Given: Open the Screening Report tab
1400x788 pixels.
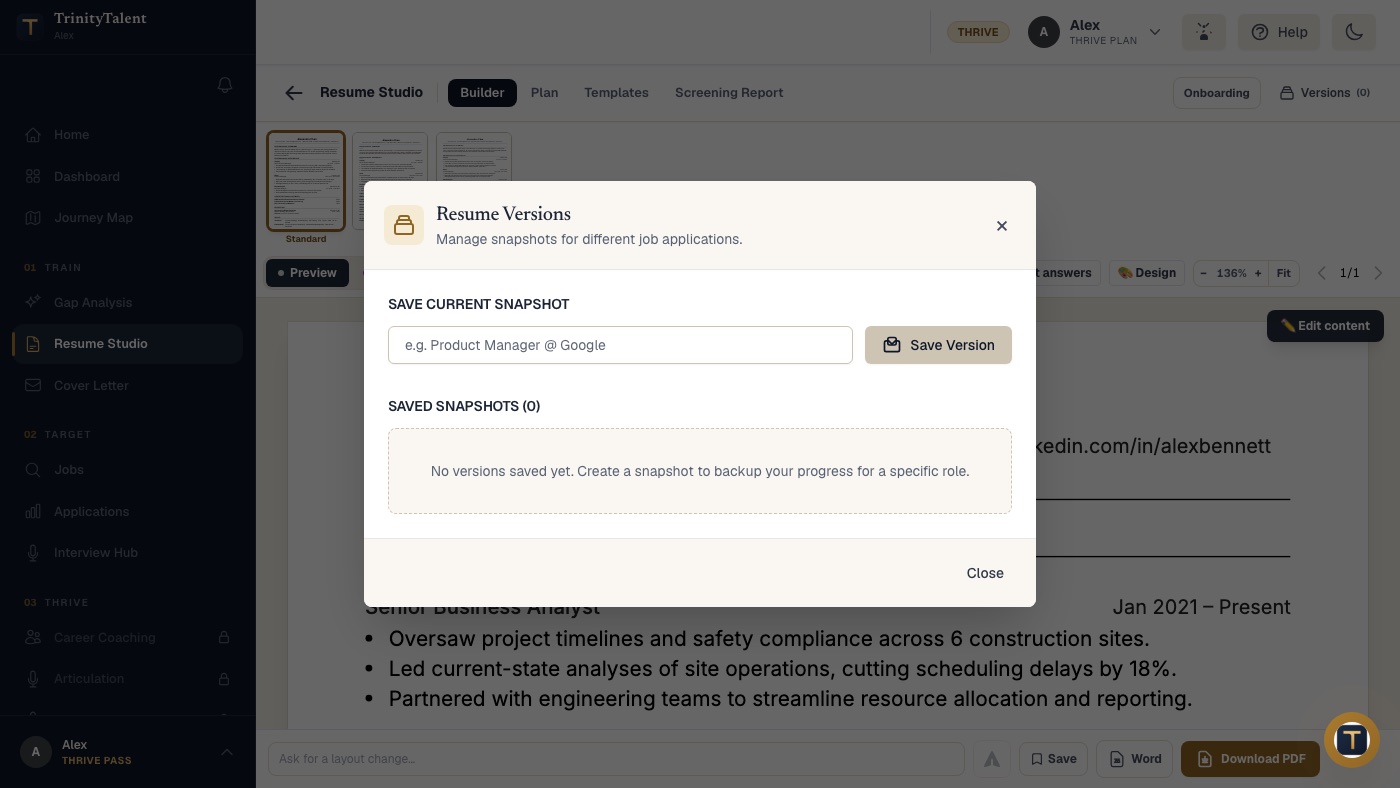Looking at the screenshot, I should [x=729, y=93].
